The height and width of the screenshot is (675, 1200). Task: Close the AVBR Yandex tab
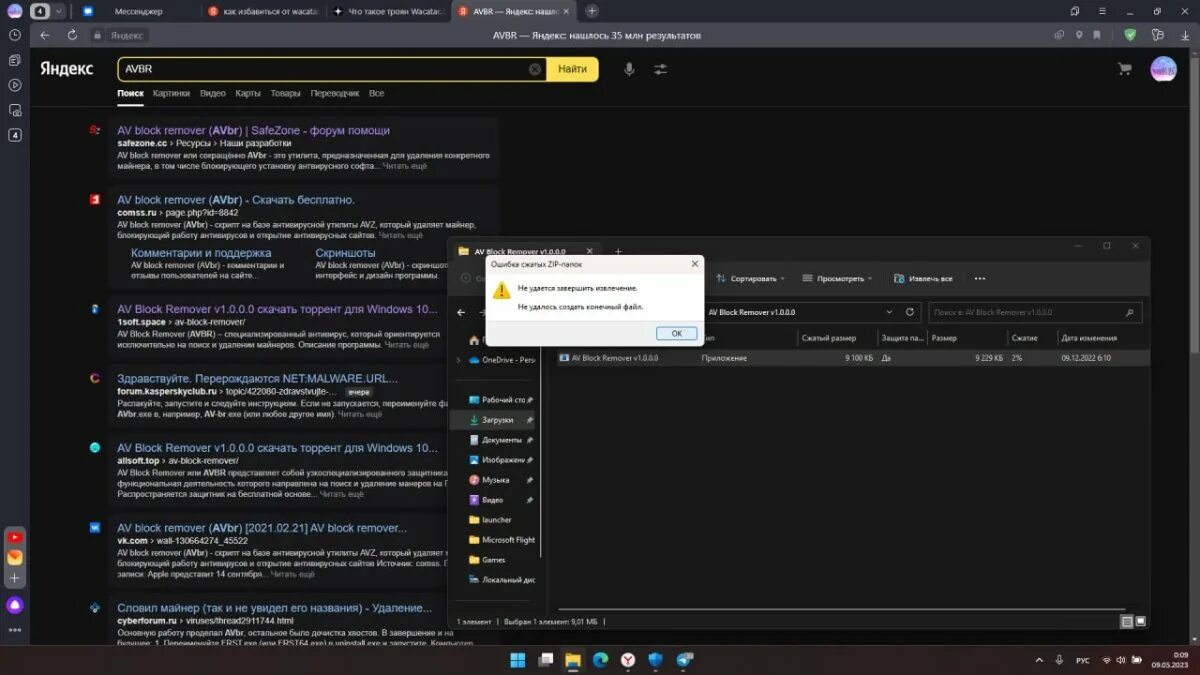pyautogui.click(x=566, y=11)
